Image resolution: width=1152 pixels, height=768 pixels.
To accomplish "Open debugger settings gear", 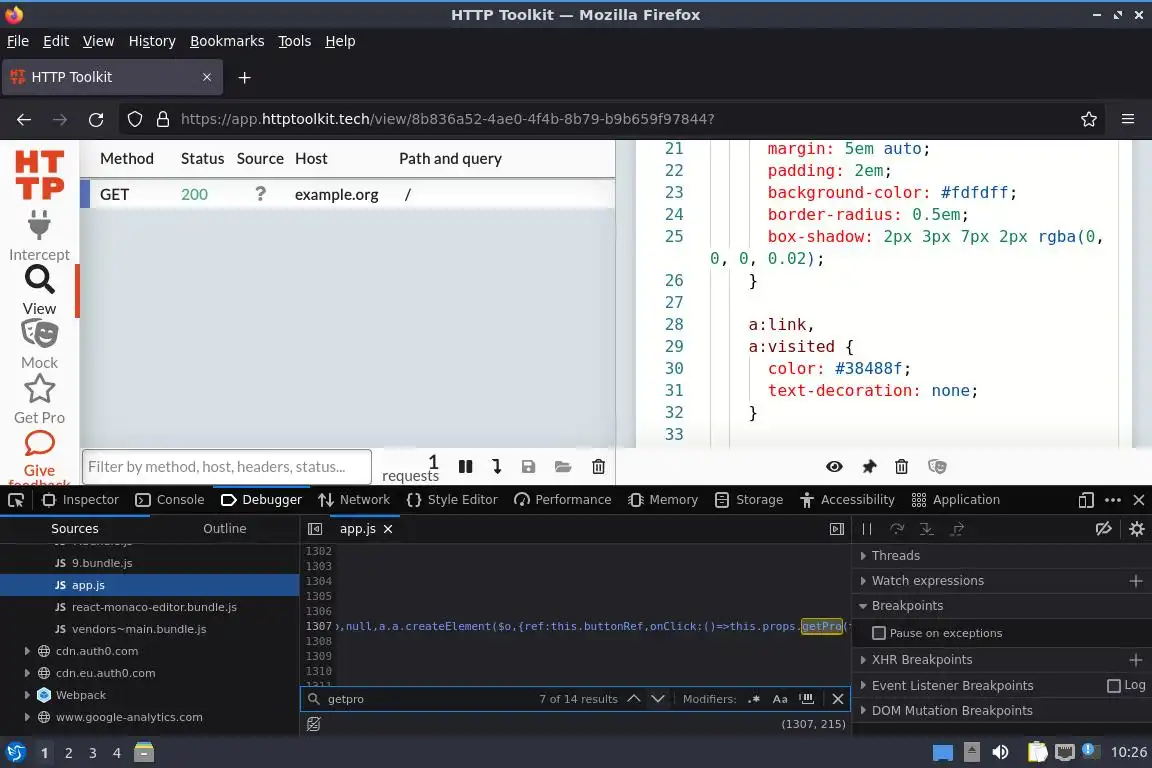I will click(x=1137, y=529).
